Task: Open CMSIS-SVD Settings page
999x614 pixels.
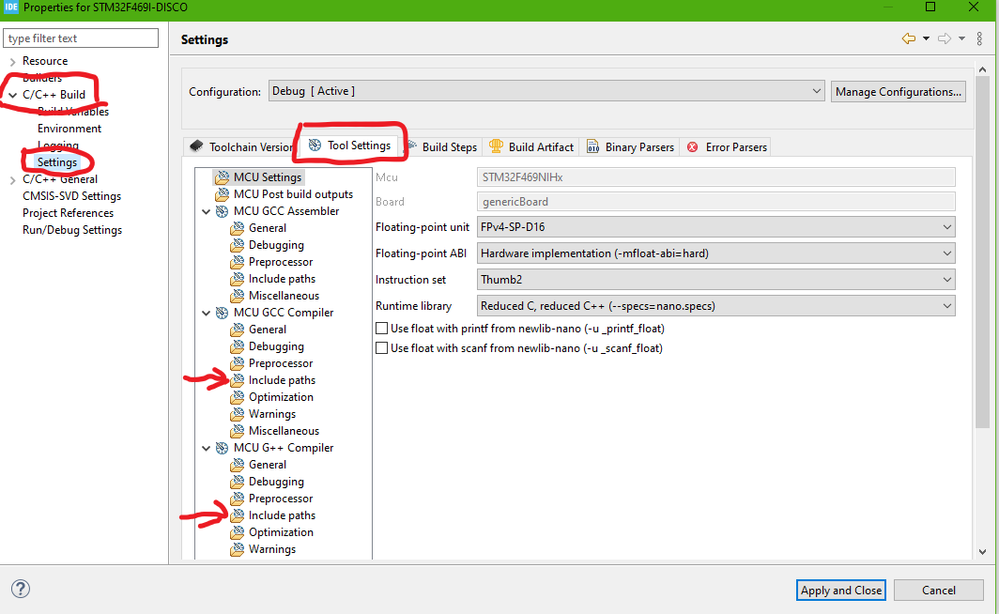Action: (x=71, y=196)
